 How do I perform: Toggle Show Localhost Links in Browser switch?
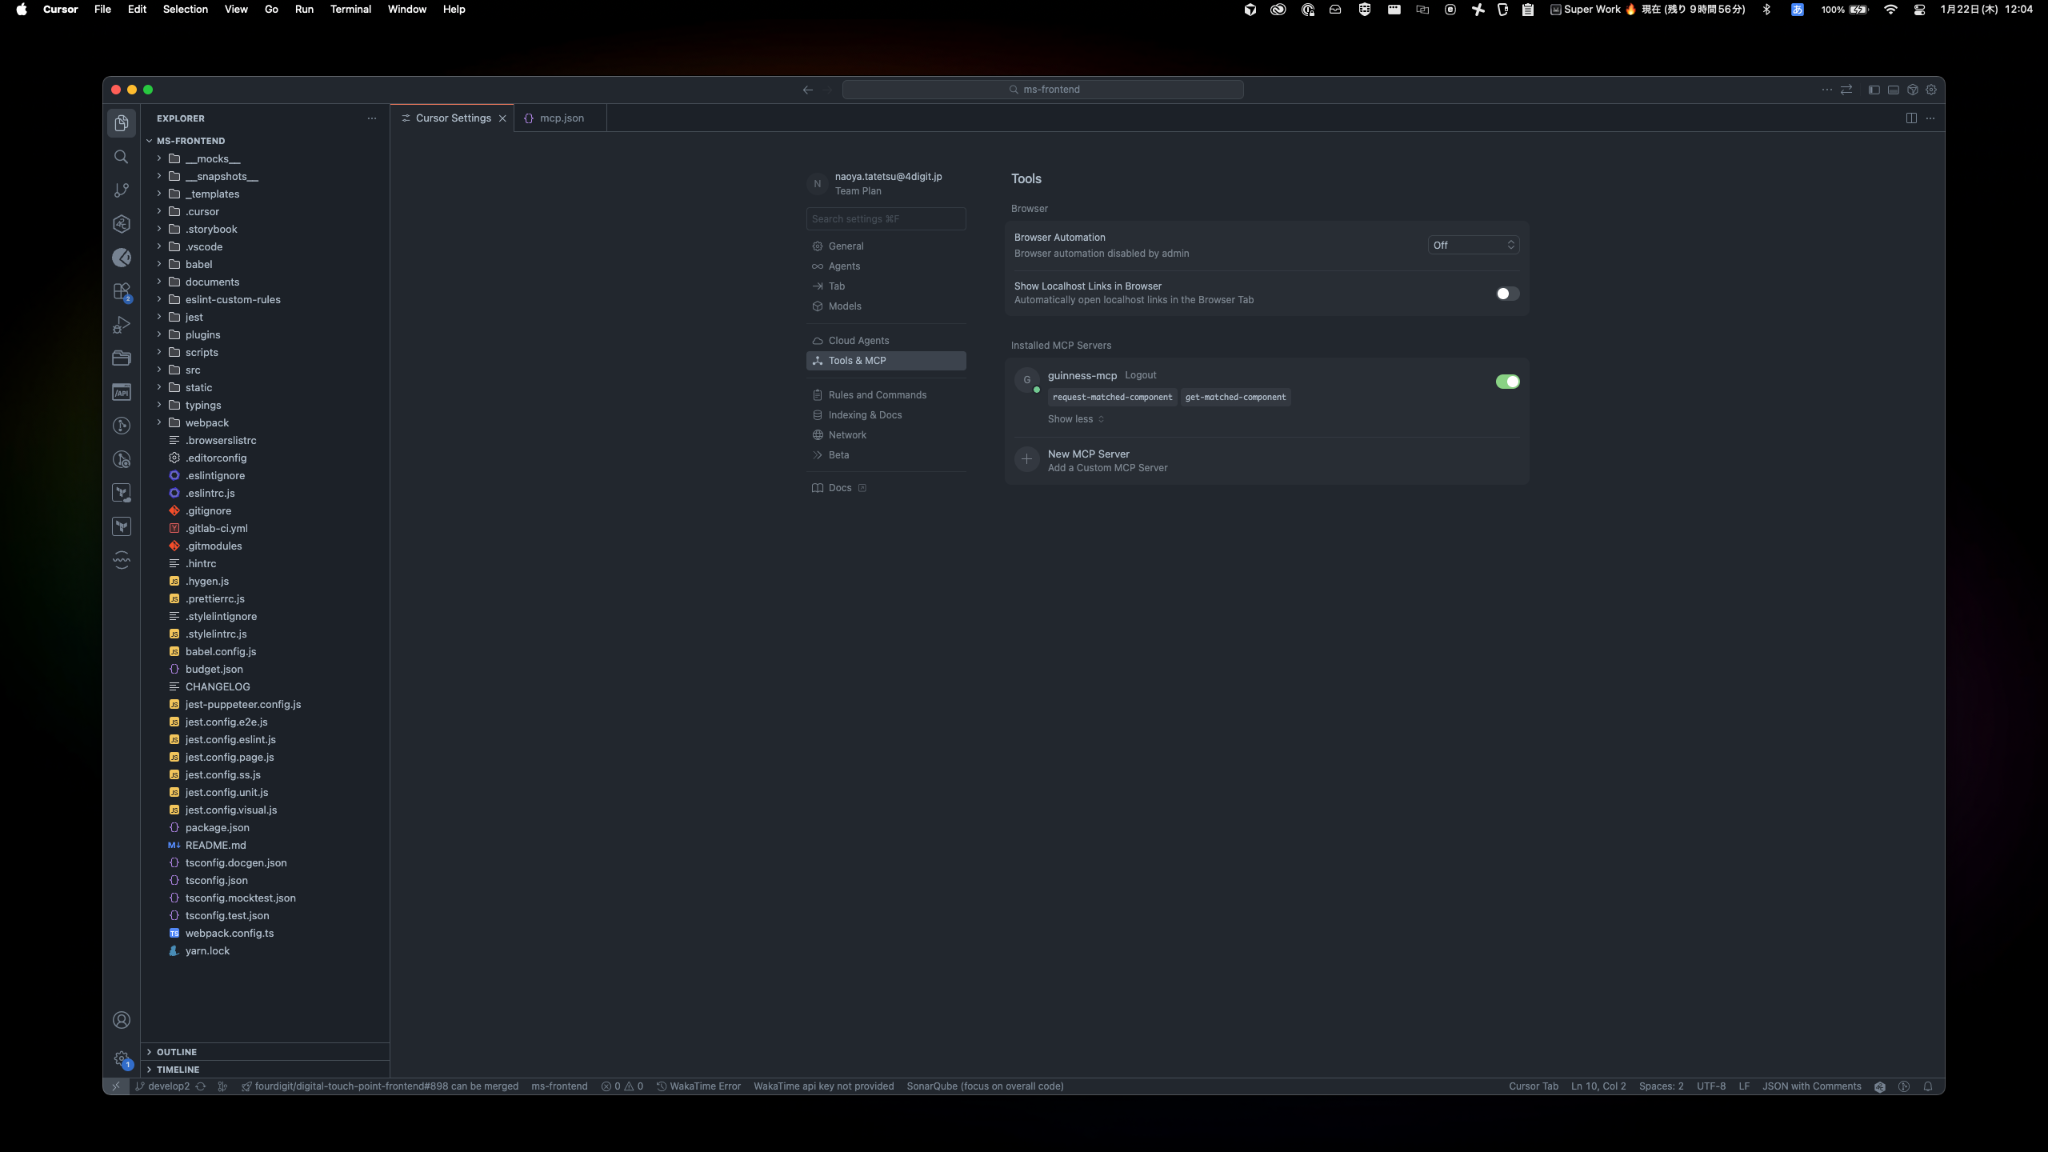[1507, 293]
